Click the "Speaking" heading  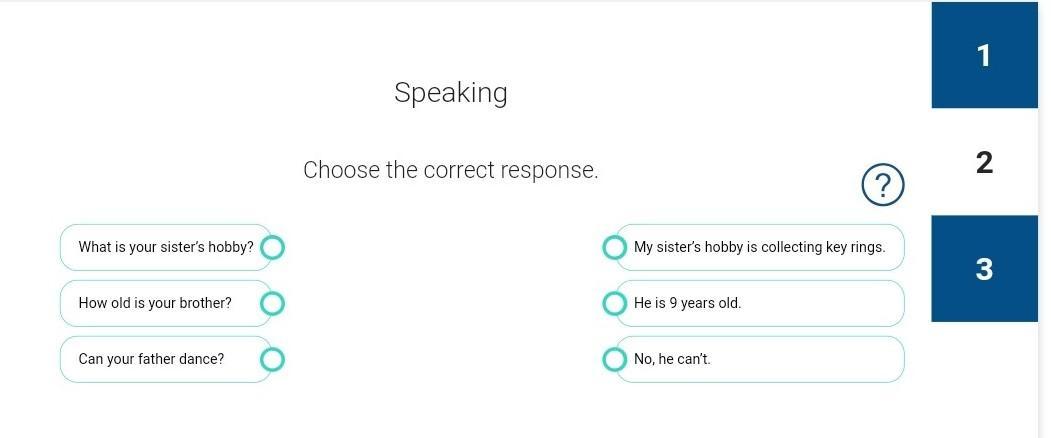pos(451,93)
